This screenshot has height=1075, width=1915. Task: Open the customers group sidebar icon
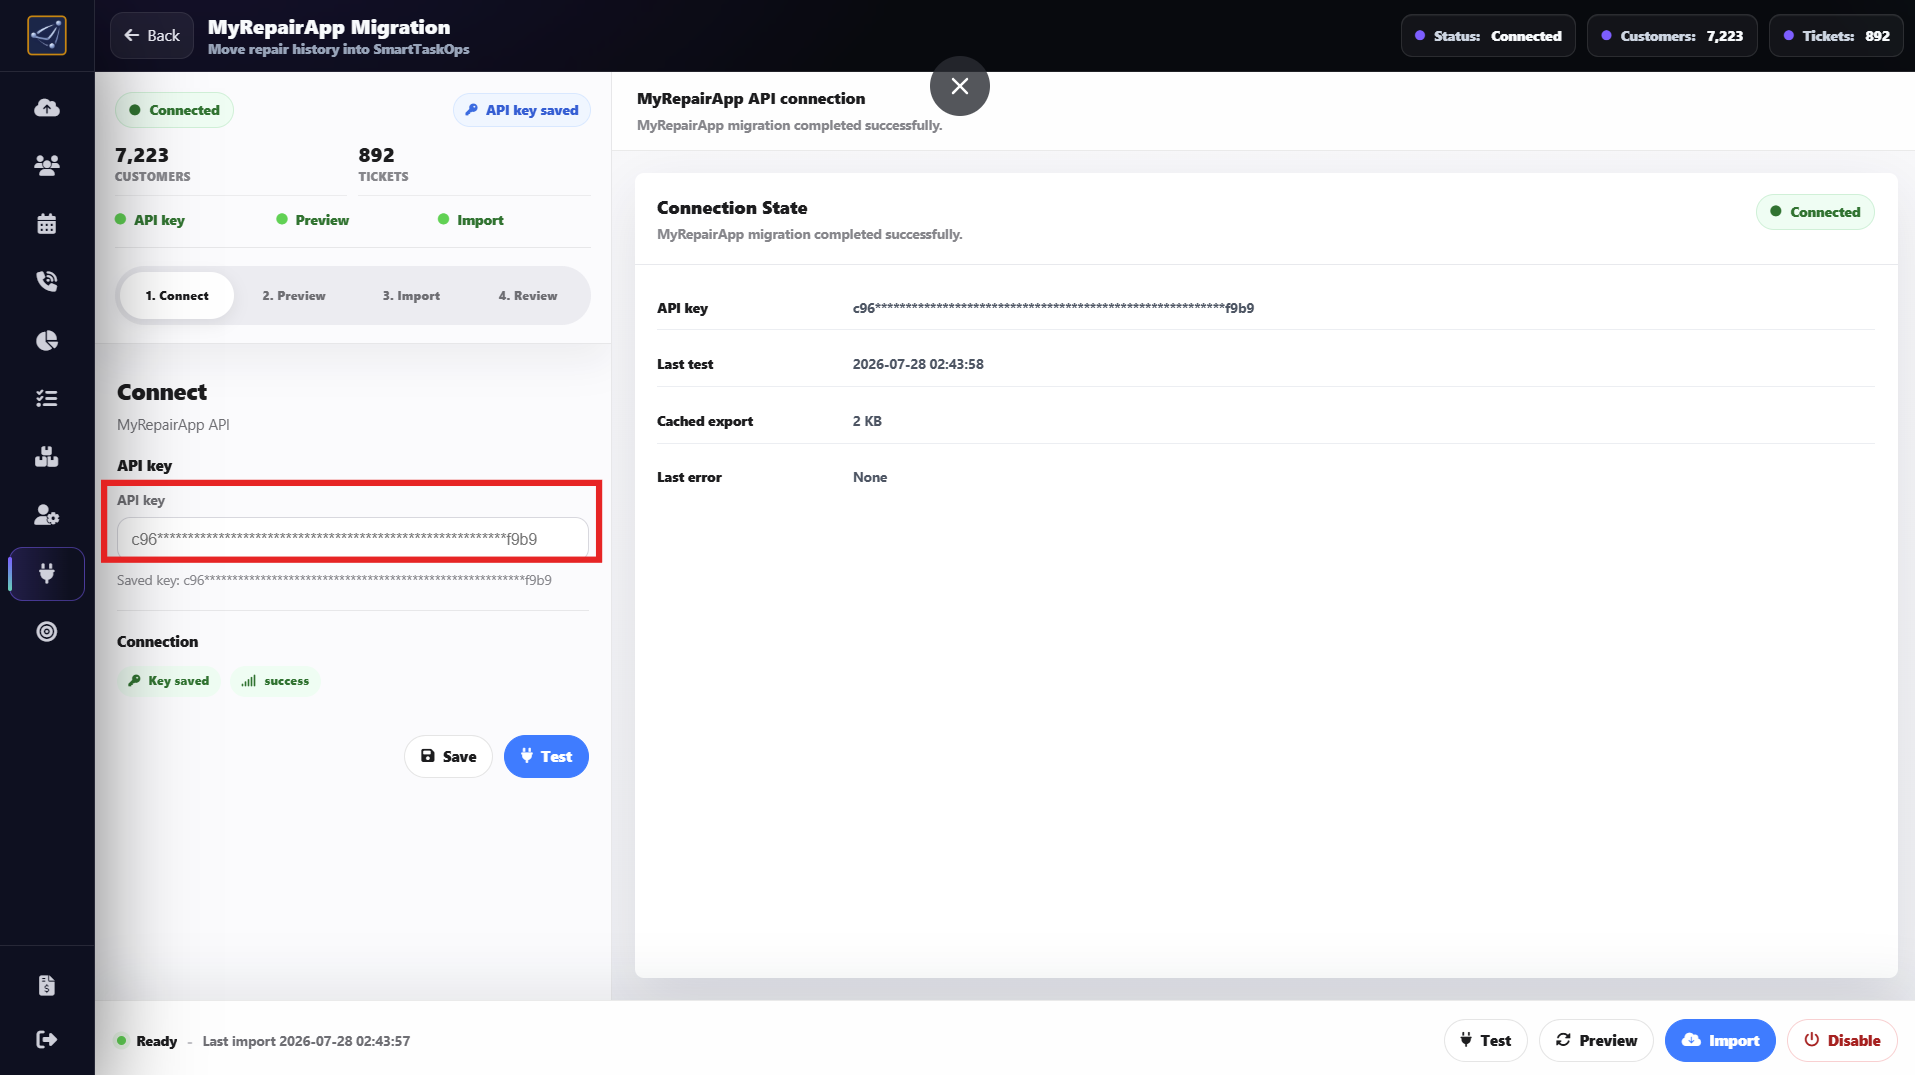(47, 165)
